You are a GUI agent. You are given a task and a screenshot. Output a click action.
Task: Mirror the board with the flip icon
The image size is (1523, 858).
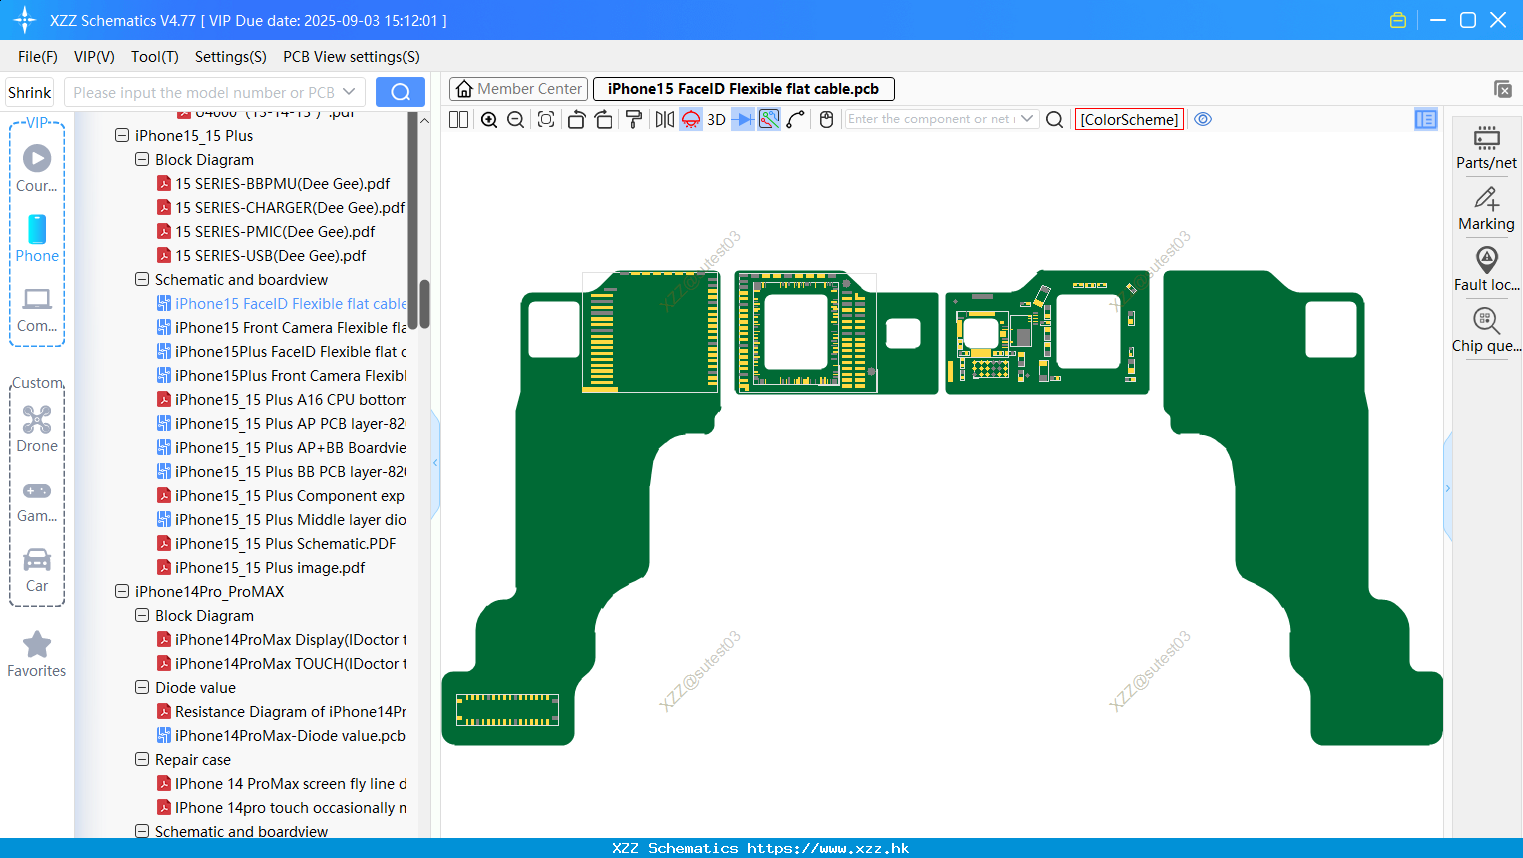(664, 119)
